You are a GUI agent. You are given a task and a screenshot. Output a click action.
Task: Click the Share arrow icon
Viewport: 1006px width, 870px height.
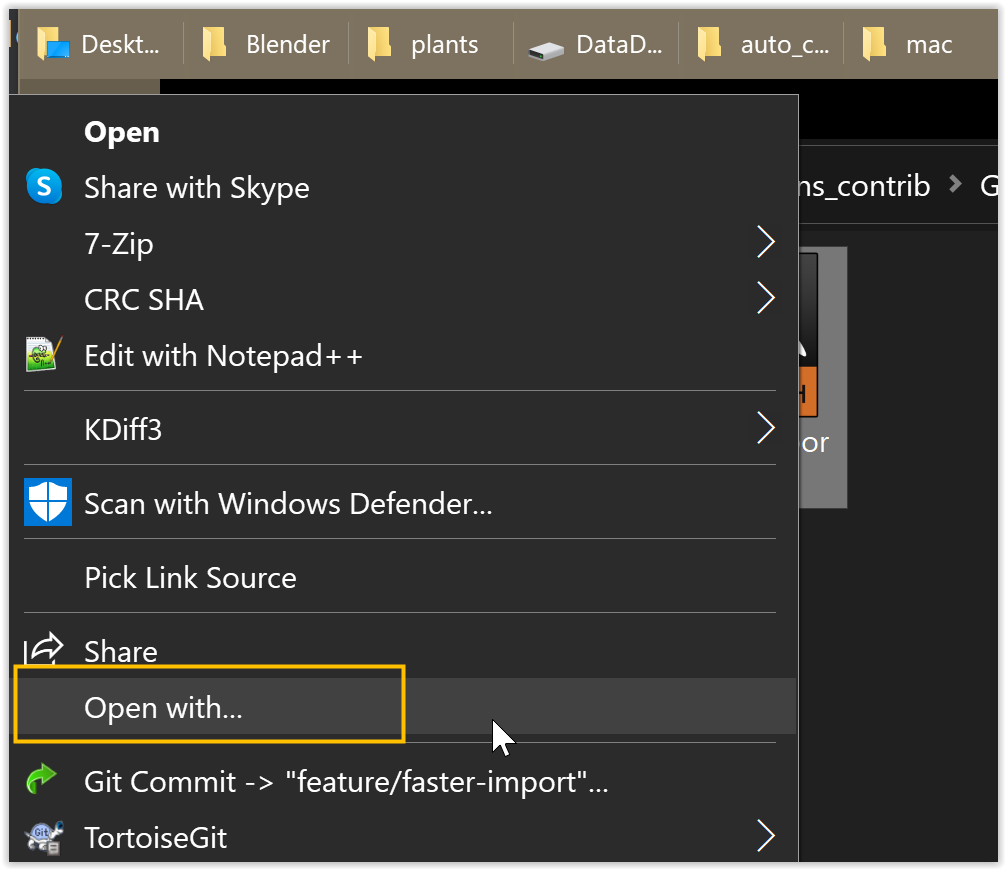44,649
